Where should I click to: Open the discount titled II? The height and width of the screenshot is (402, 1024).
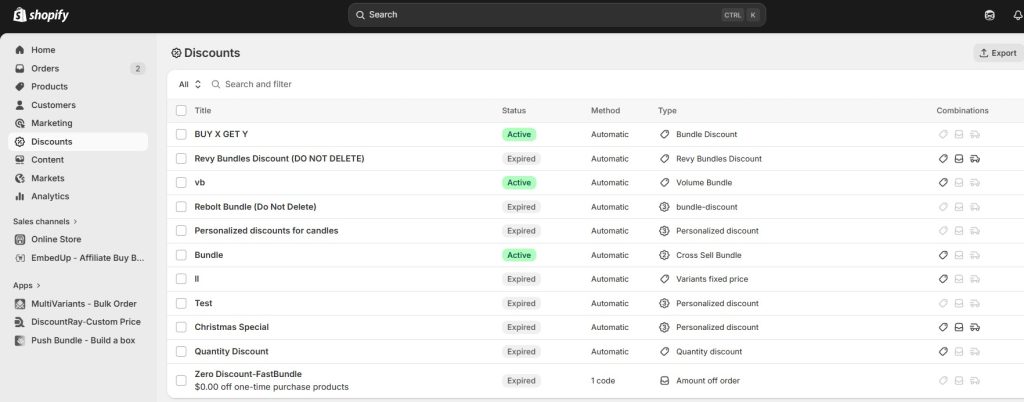pos(197,279)
